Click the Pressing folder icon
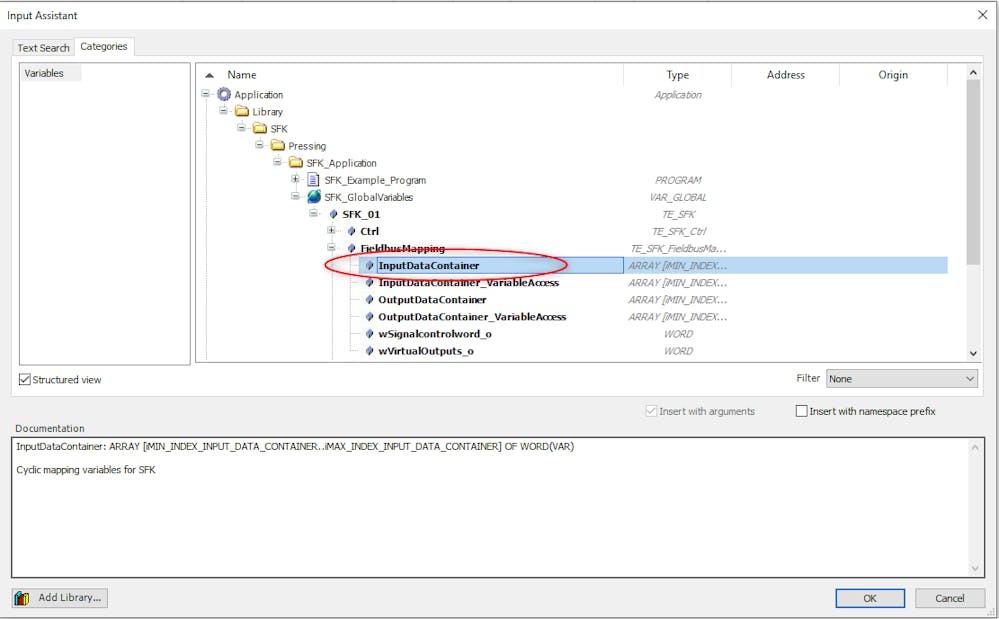The width and height of the screenshot is (999, 619). [x=278, y=146]
